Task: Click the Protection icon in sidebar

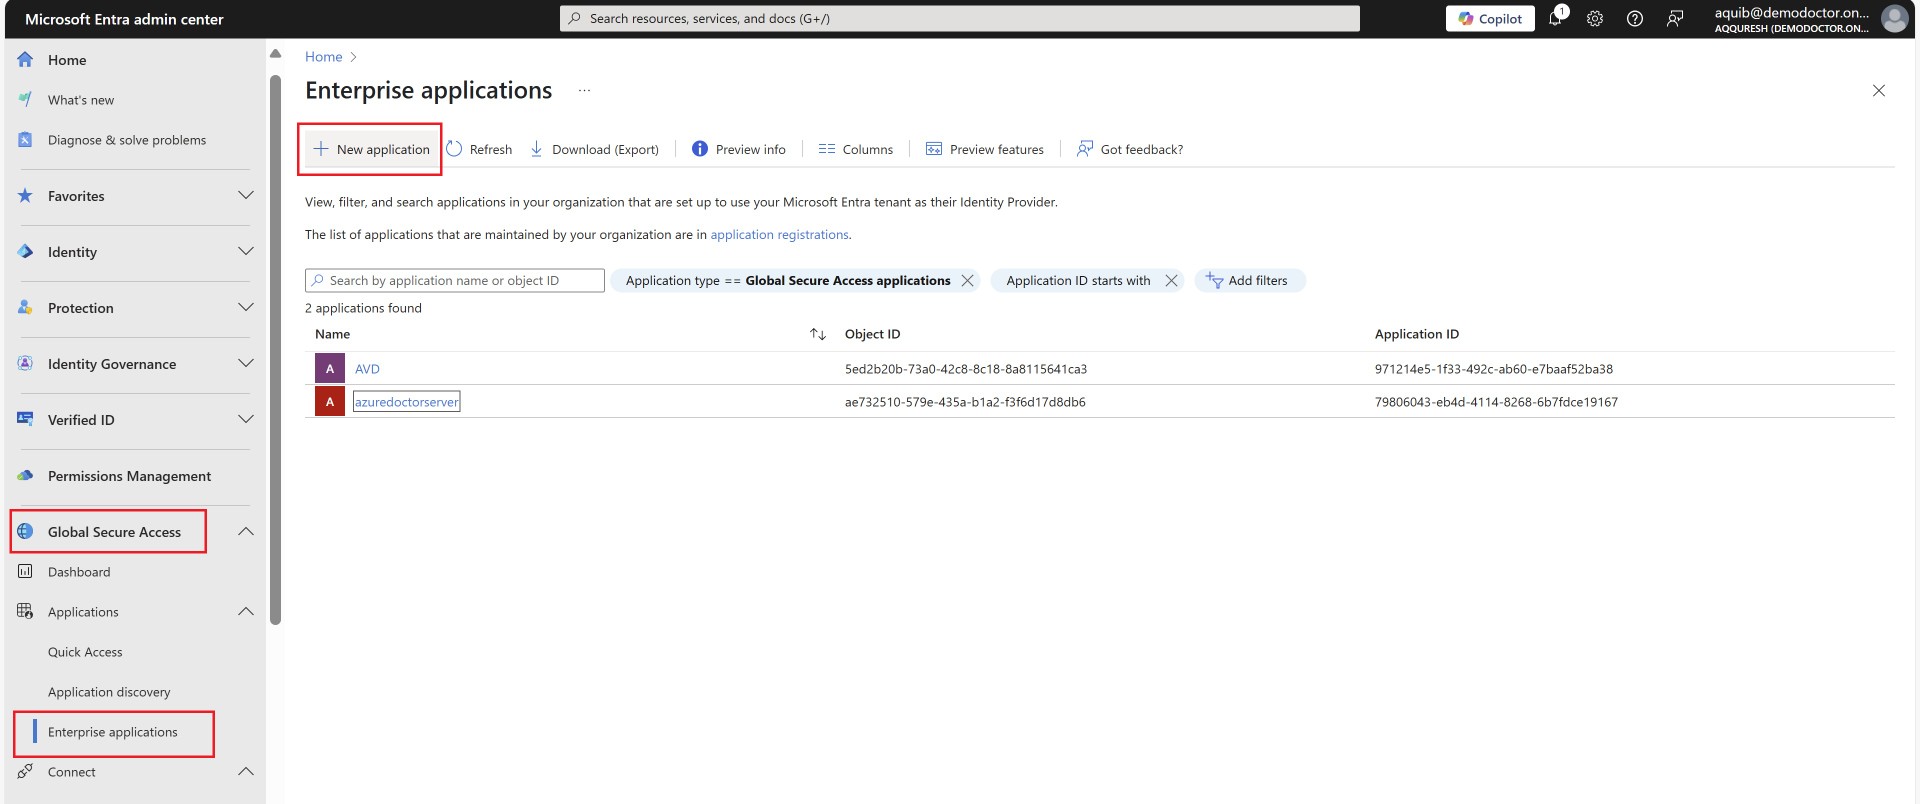Action: tap(25, 308)
